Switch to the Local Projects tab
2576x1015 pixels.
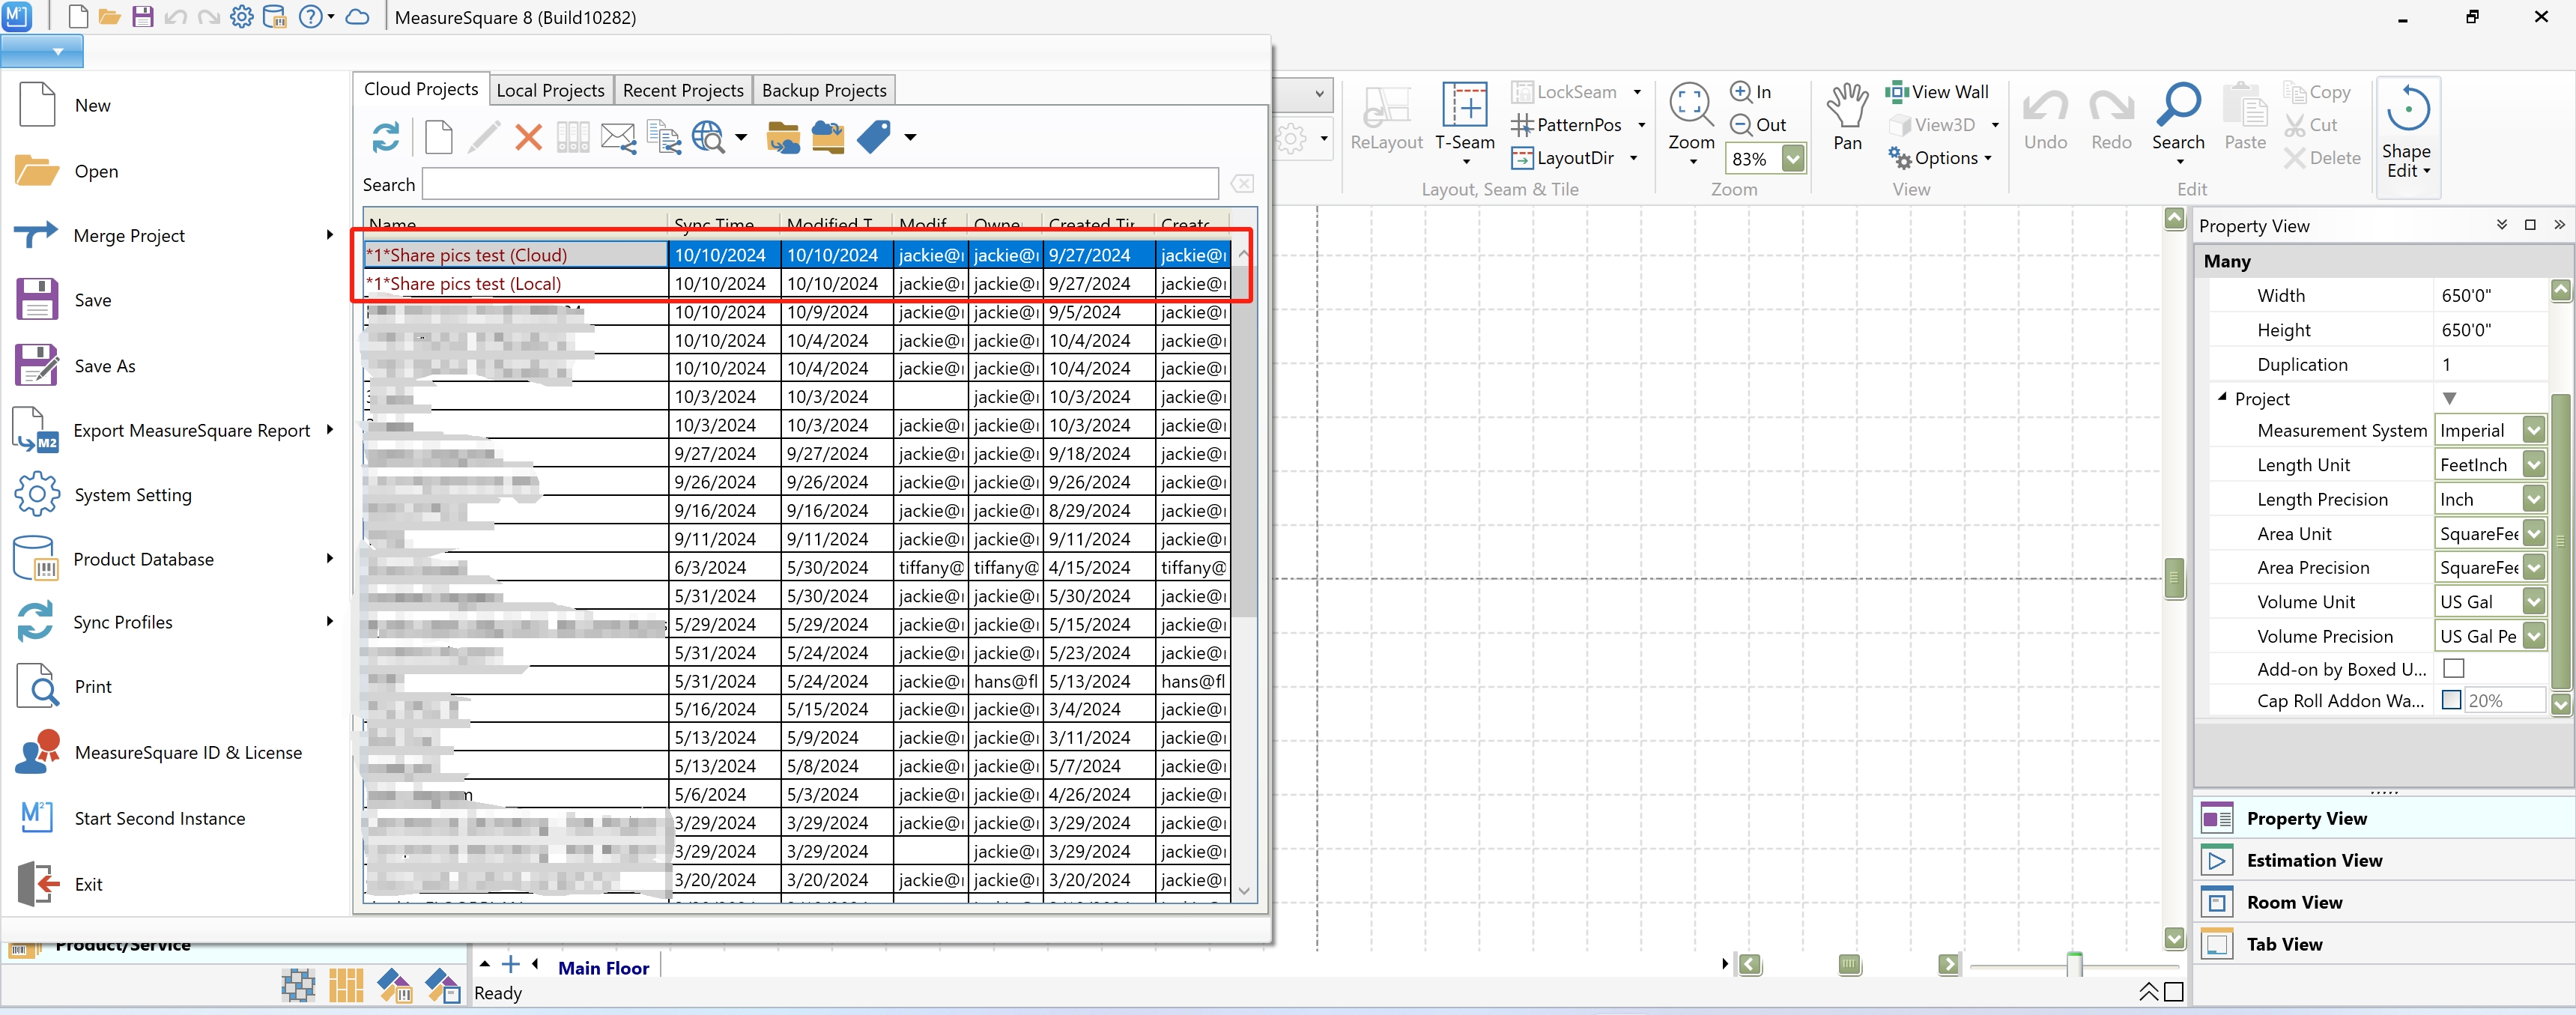coord(550,90)
